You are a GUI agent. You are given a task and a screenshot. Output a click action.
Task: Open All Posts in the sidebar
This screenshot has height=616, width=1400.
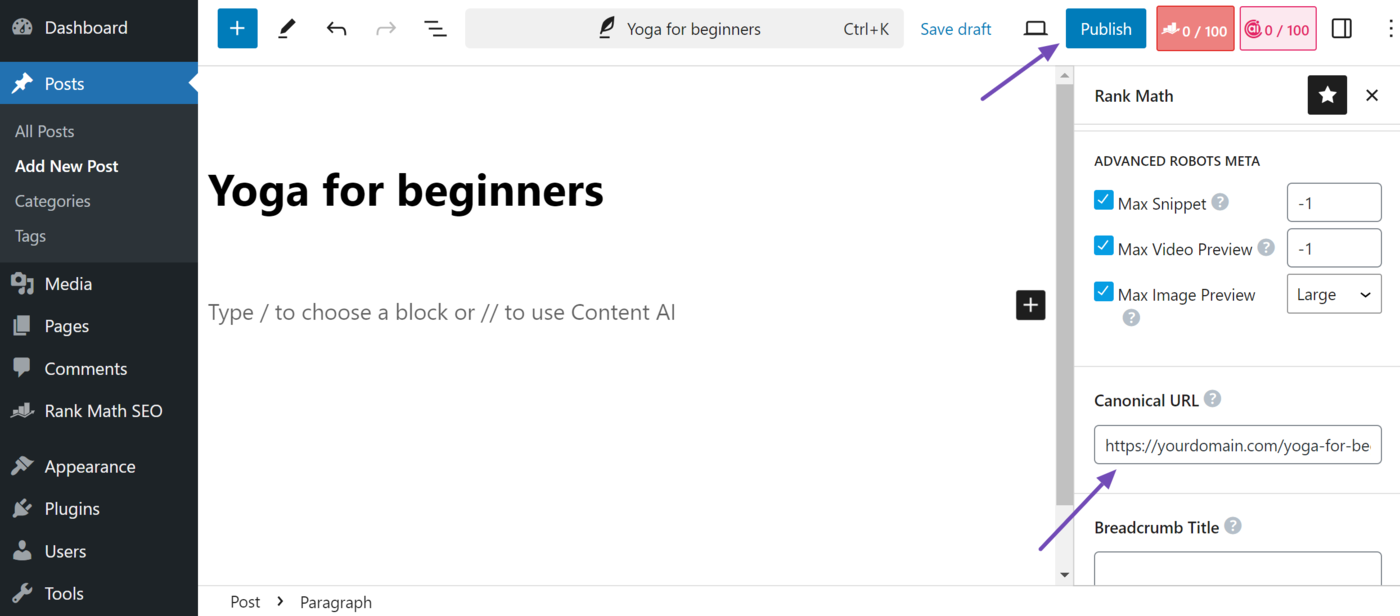[x=44, y=131]
